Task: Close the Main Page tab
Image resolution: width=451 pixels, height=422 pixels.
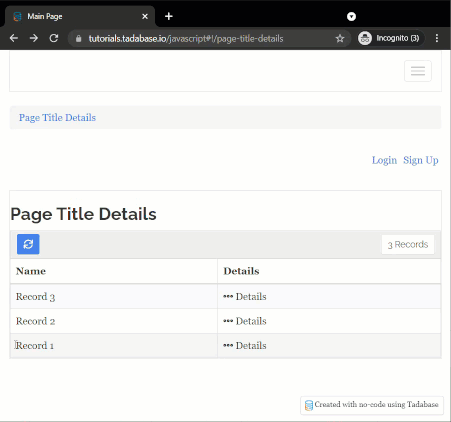Action: (x=145, y=16)
